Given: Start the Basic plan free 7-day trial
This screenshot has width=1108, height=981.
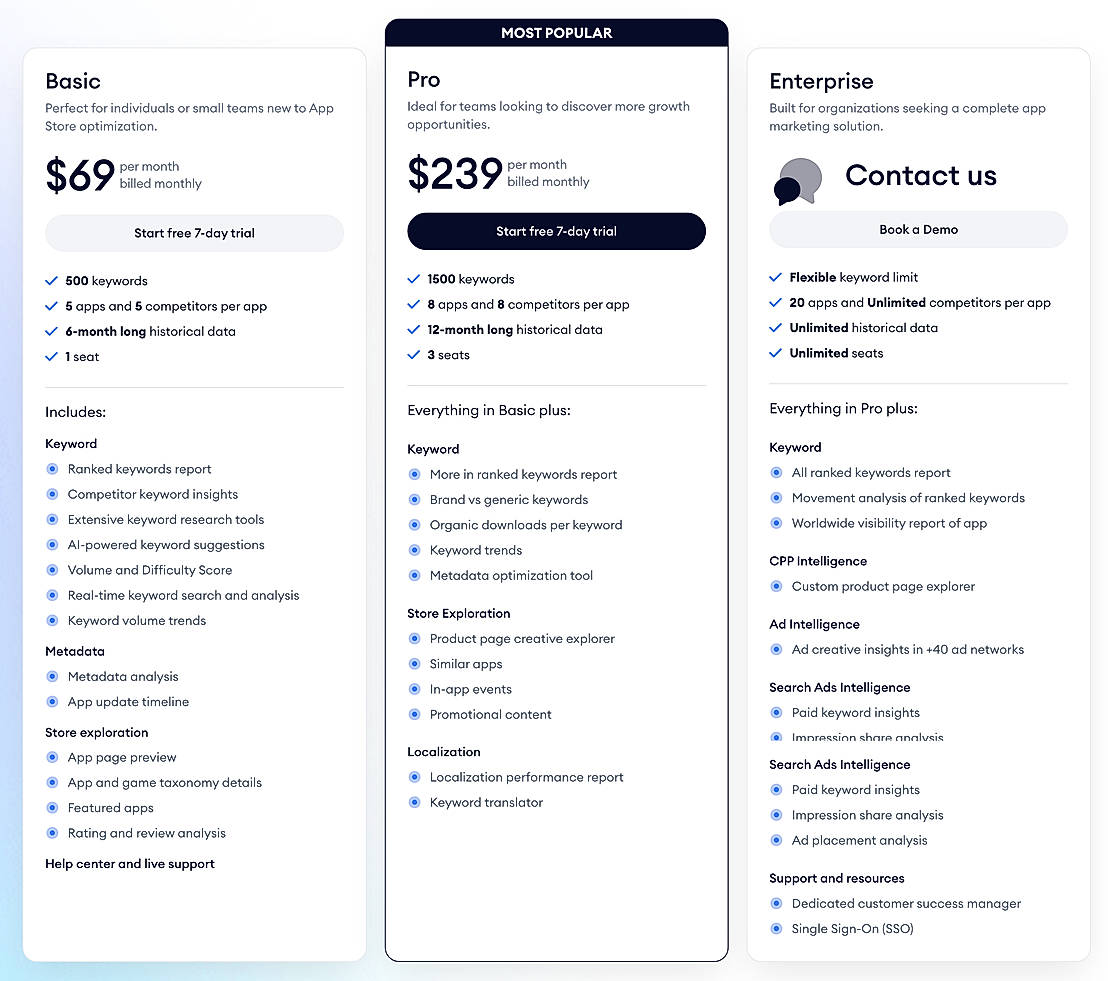Looking at the screenshot, I should point(194,233).
